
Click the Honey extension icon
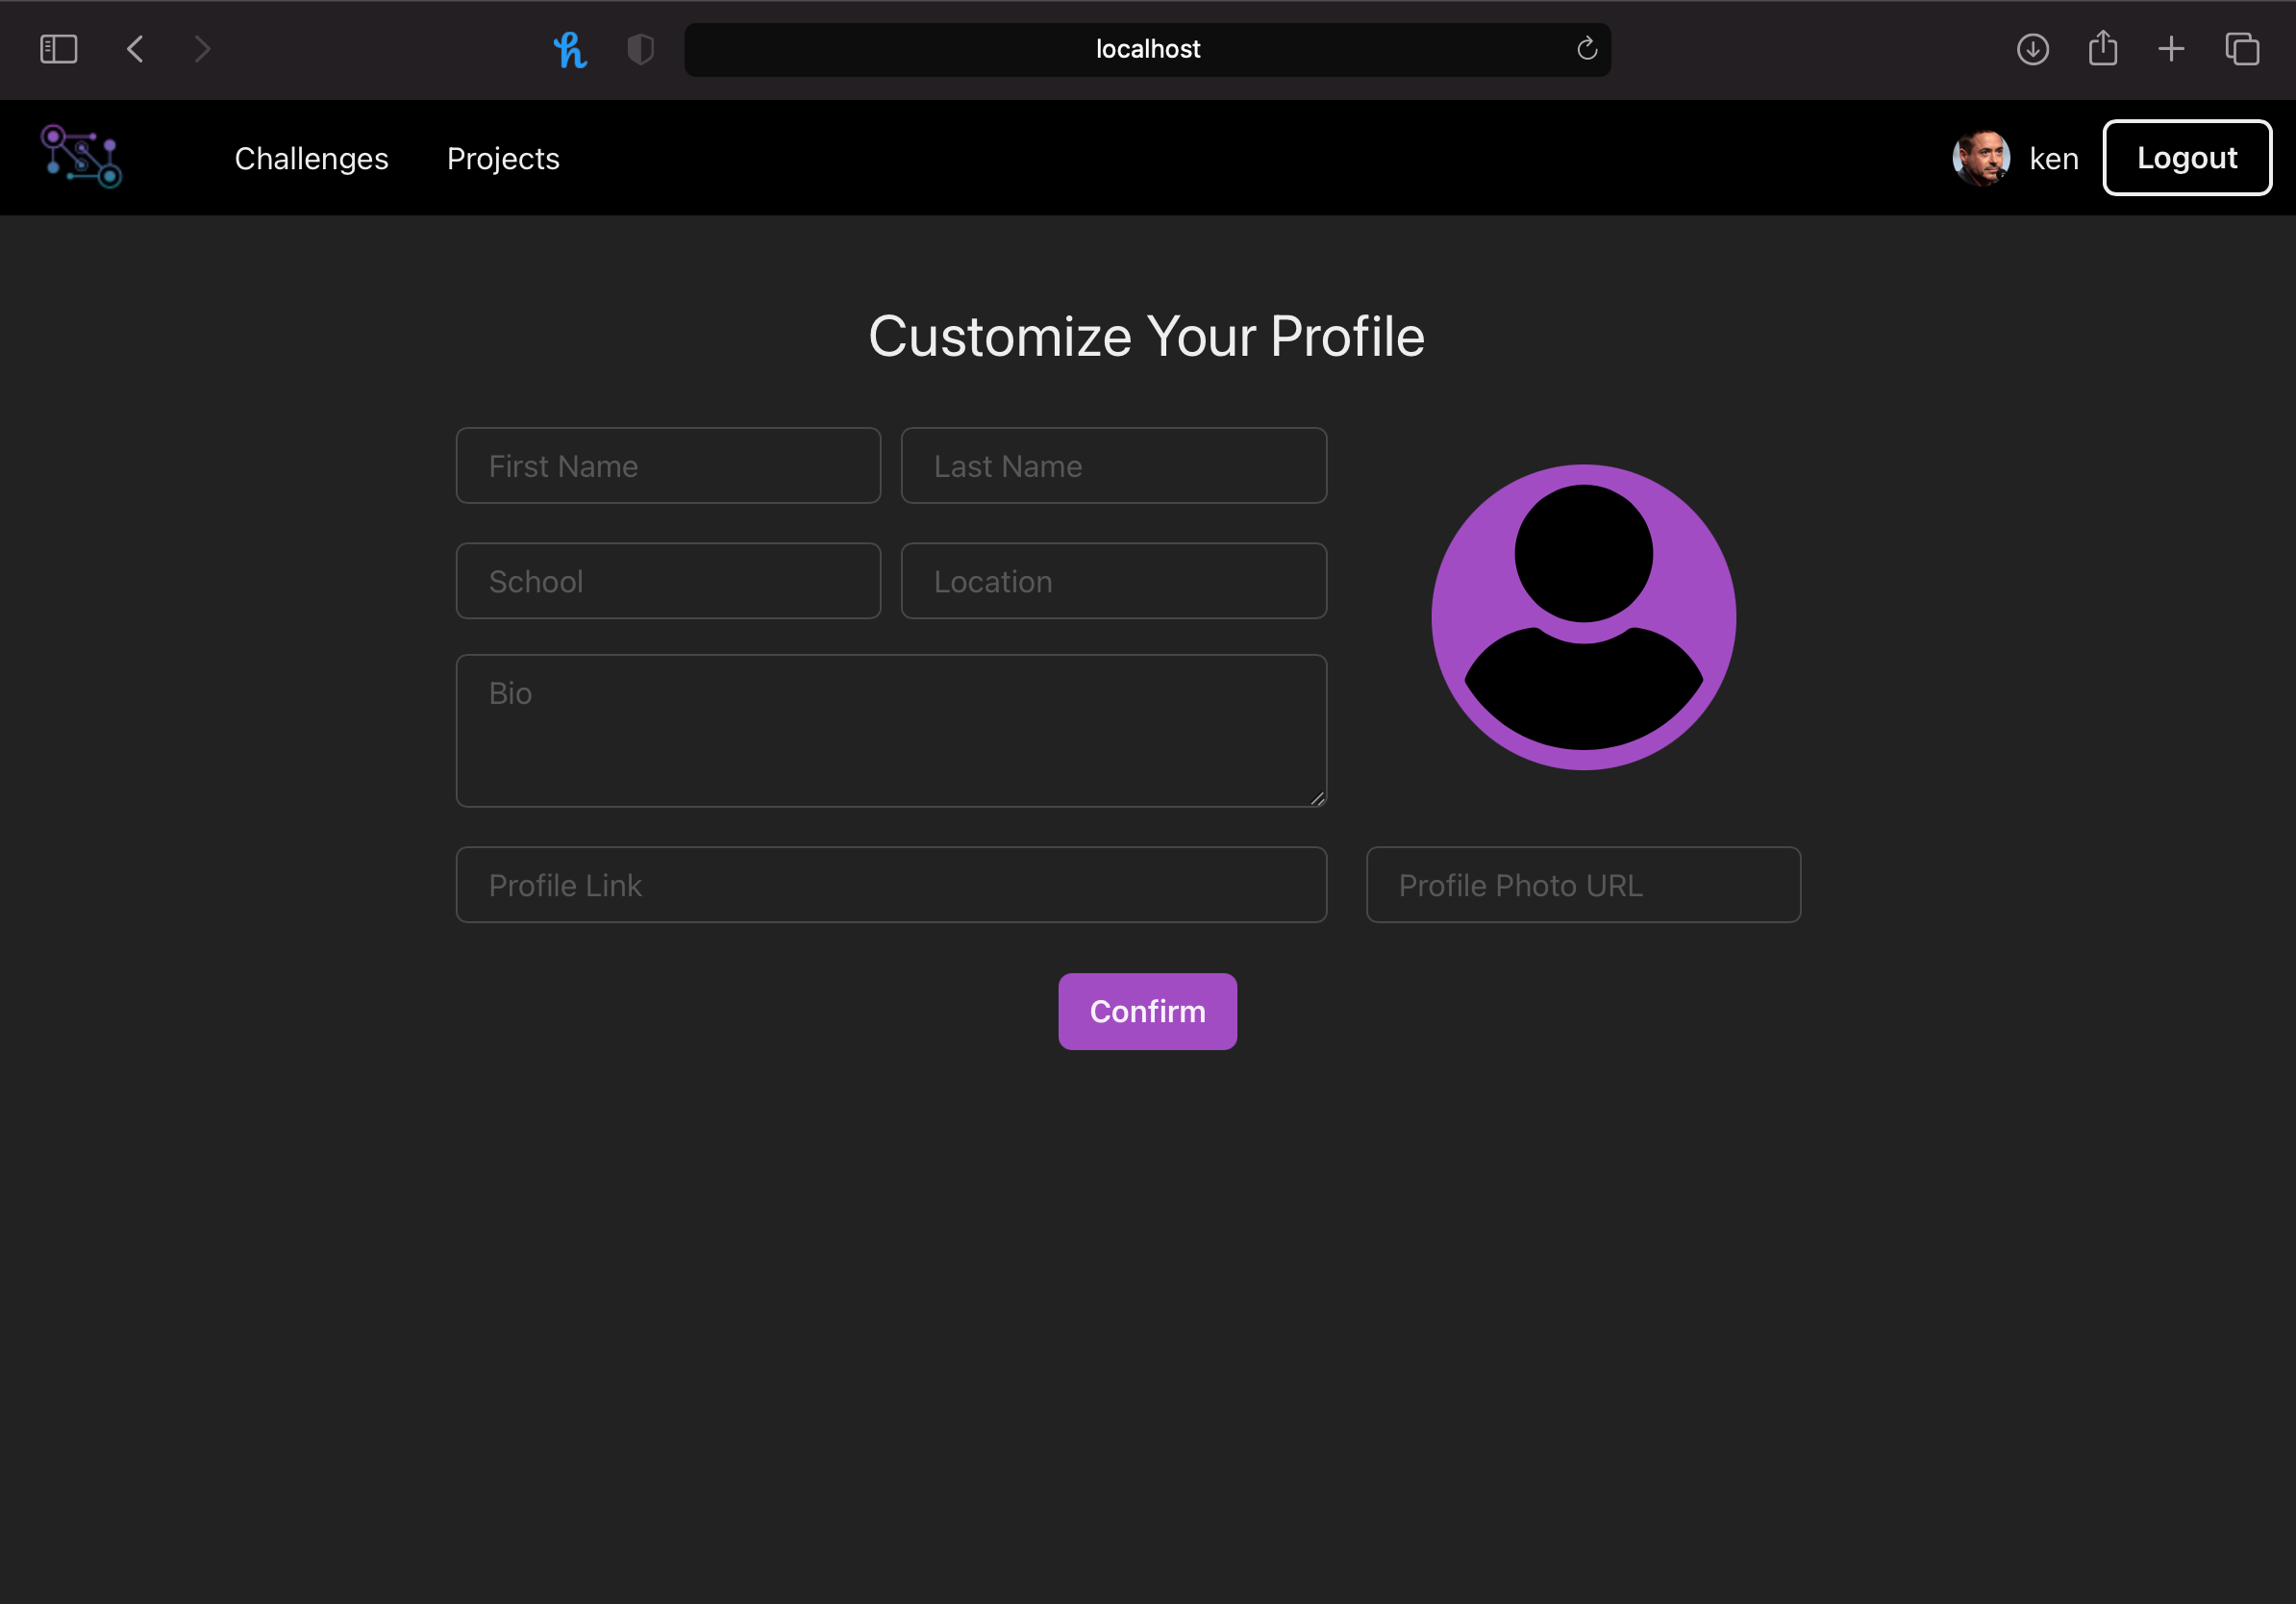(x=570, y=49)
